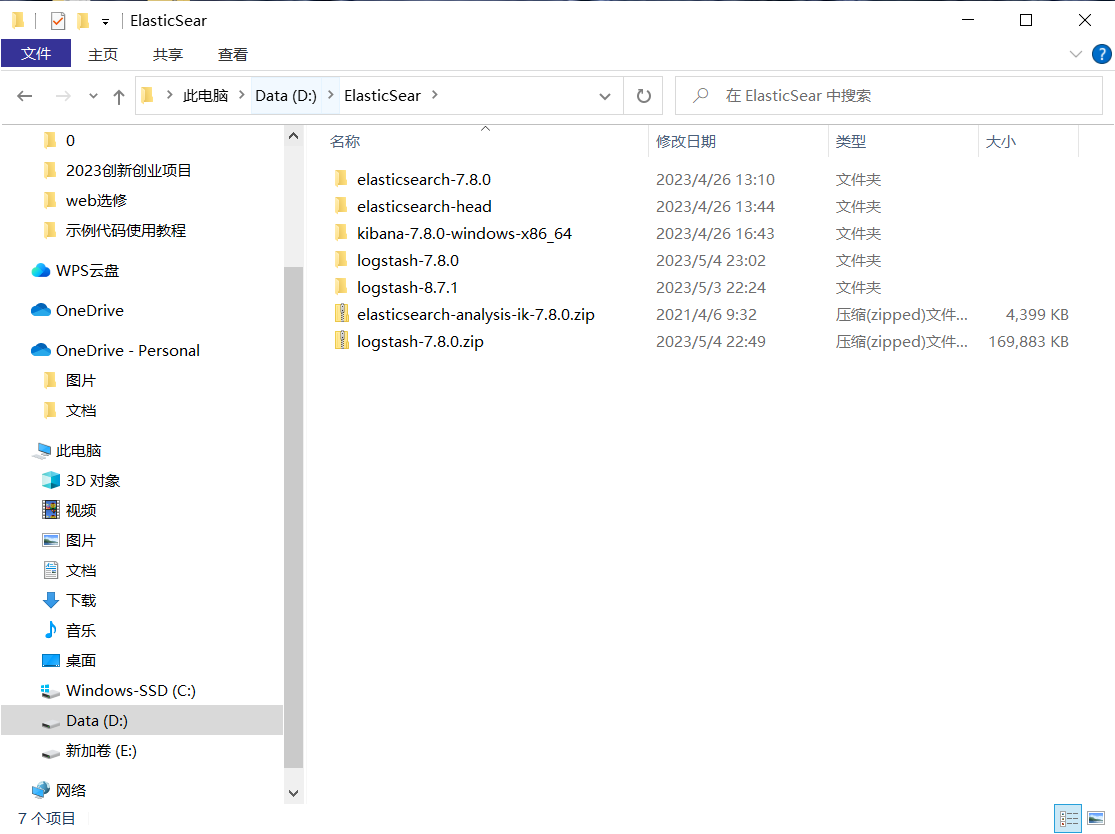Open 视频 in navigation pane

click(x=80, y=510)
